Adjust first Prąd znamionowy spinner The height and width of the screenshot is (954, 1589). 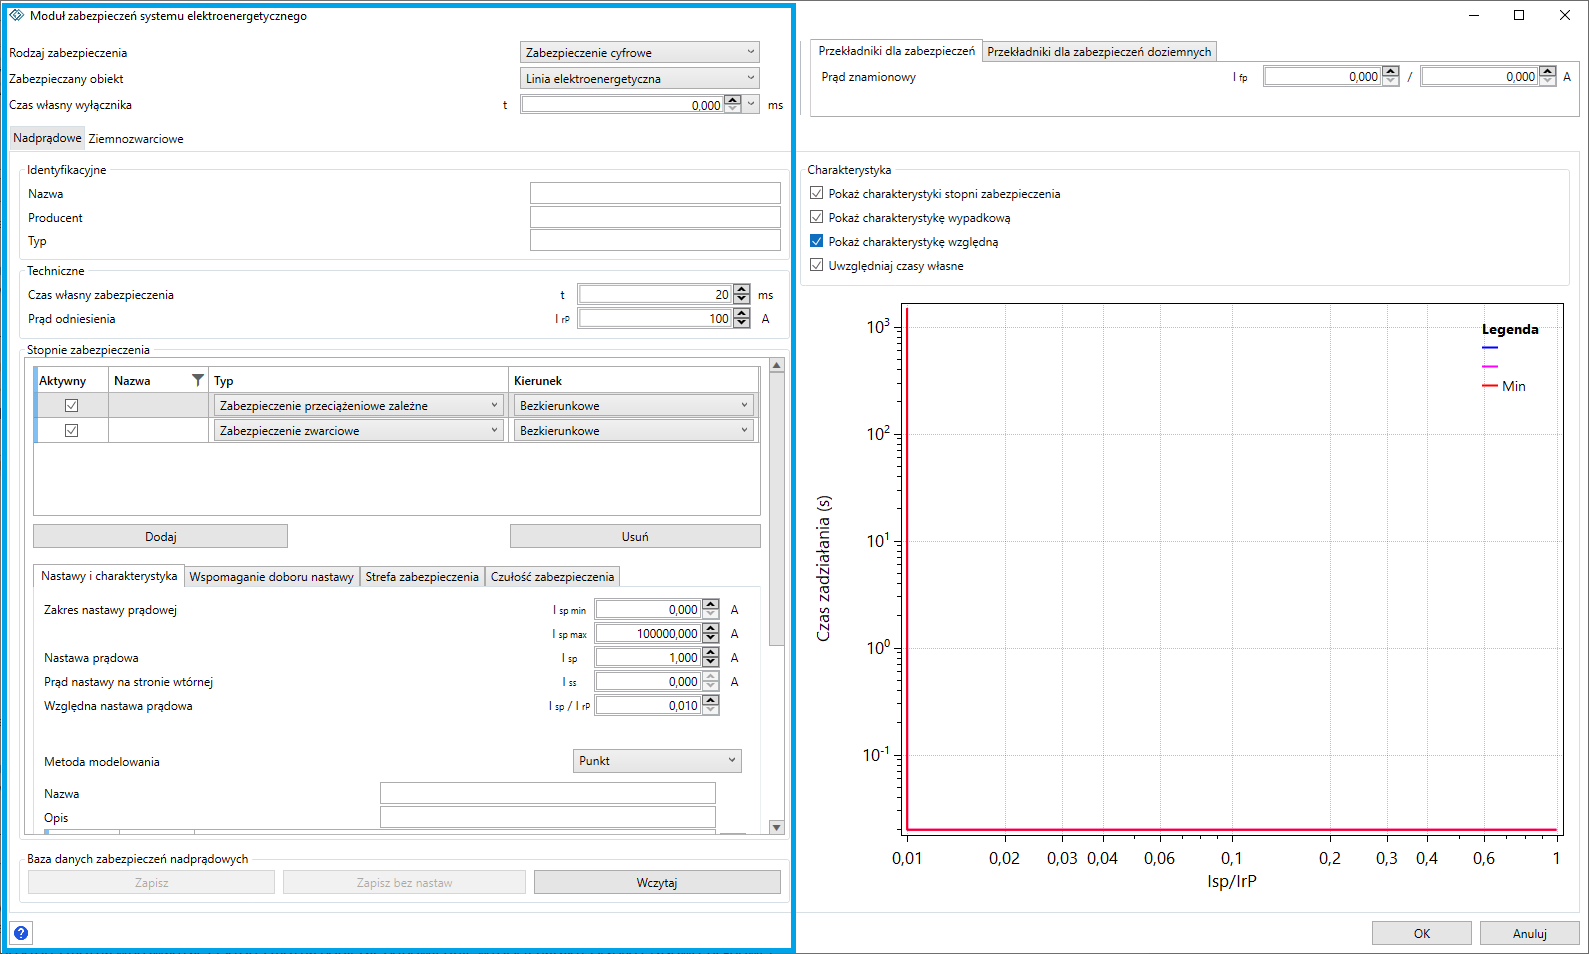[x=1390, y=76]
